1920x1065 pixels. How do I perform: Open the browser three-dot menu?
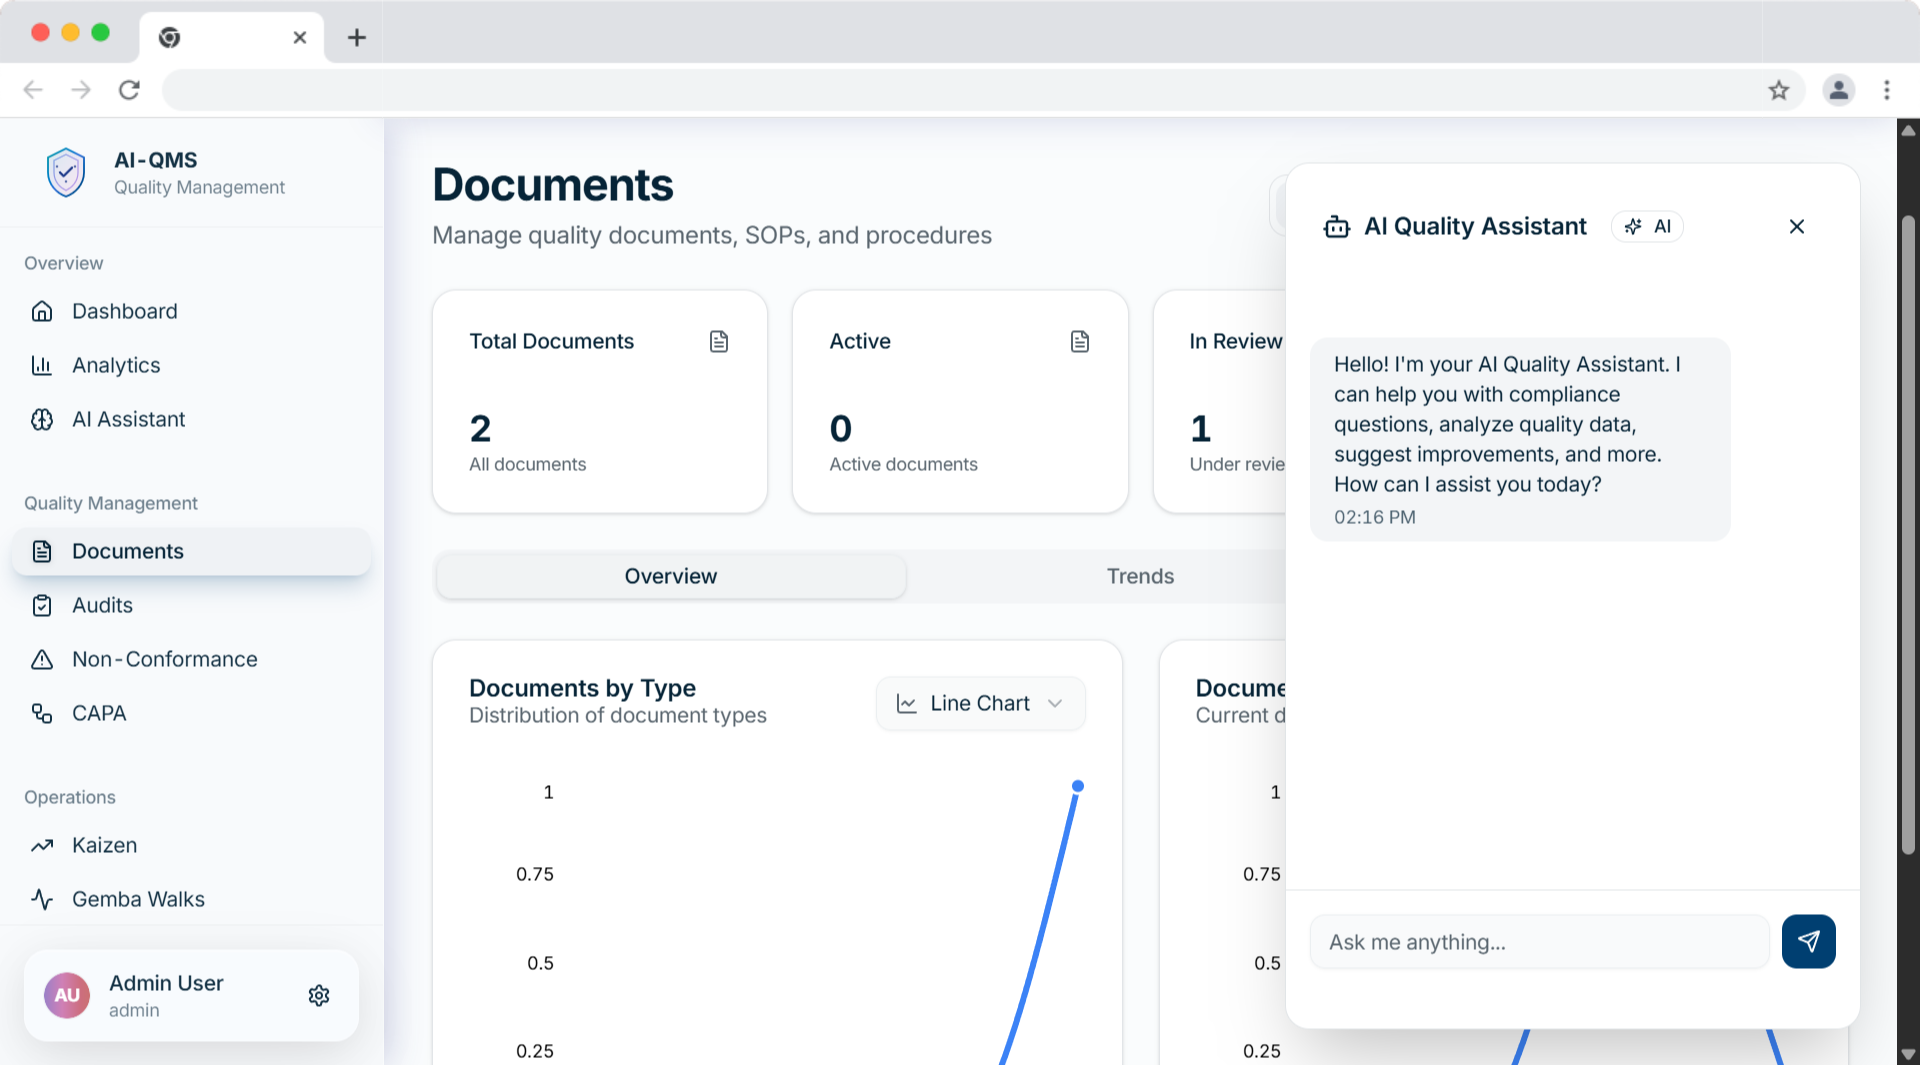coord(1887,90)
